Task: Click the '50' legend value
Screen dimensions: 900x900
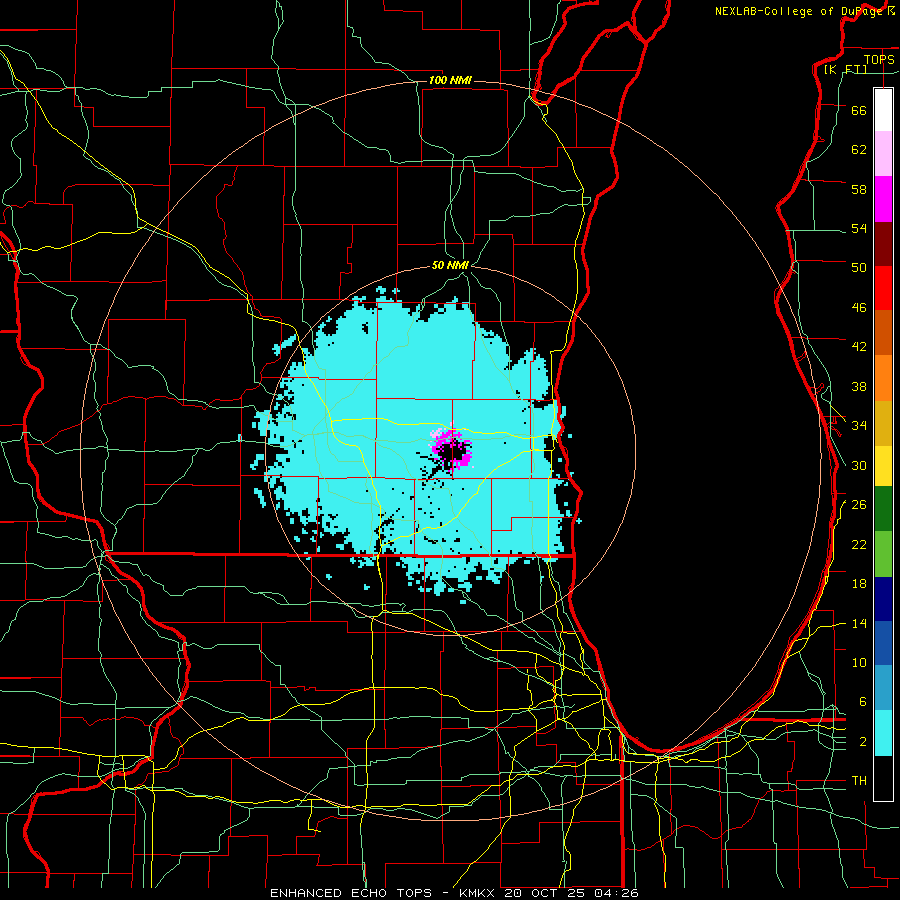Action: pyautogui.click(x=859, y=268)
